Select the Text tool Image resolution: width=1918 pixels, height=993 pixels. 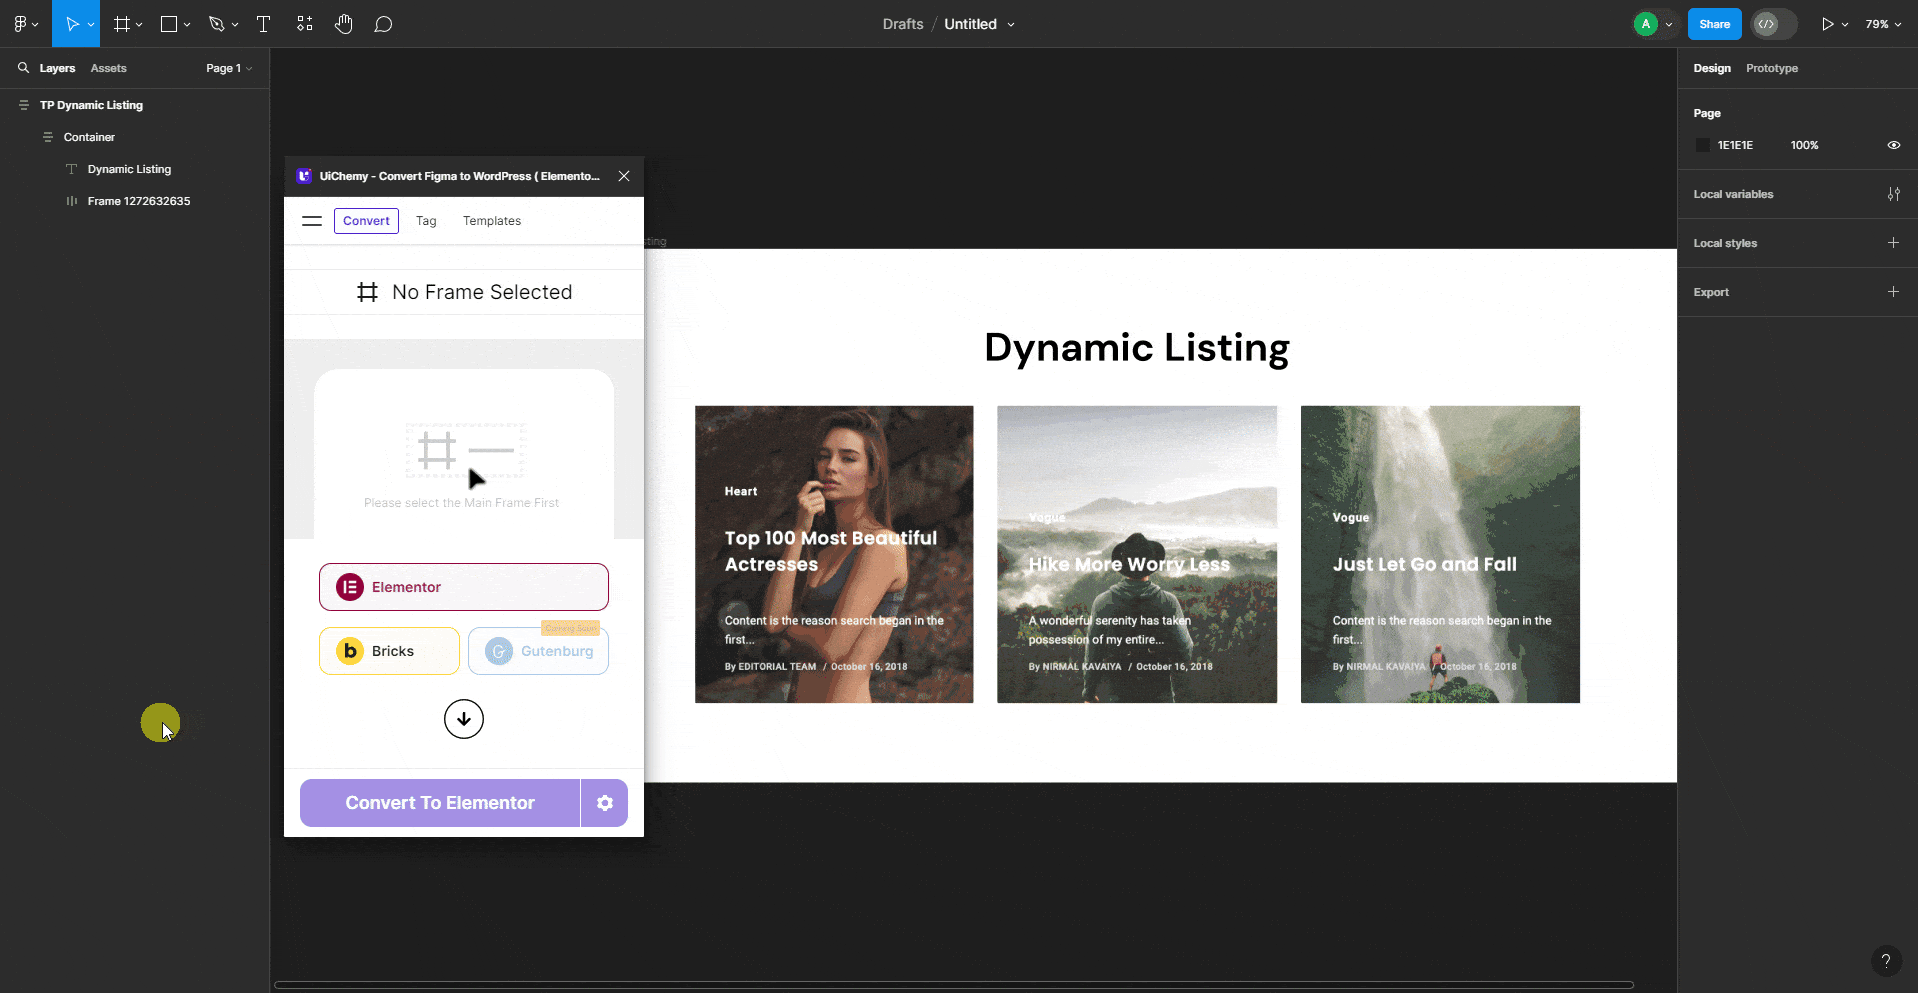click(263, 23)
